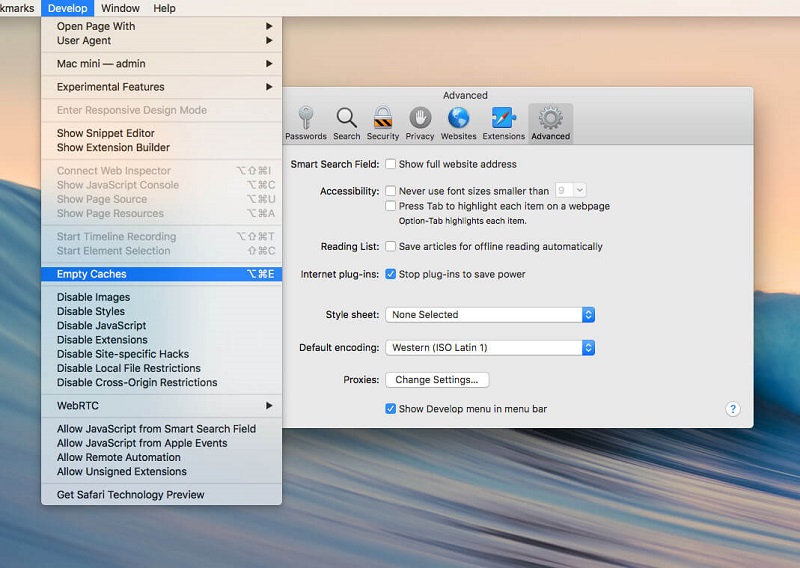Open the Default encoding dropdown
The height and width of the screenshot is (568, 800).
click(490, 348)
